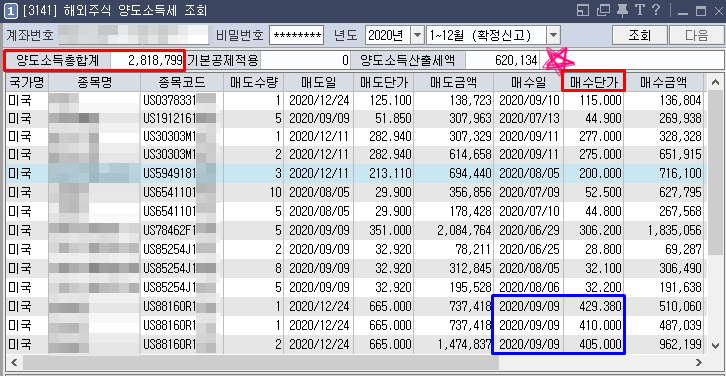Click the 계좌번호 account number field

(x=133, y=35)
